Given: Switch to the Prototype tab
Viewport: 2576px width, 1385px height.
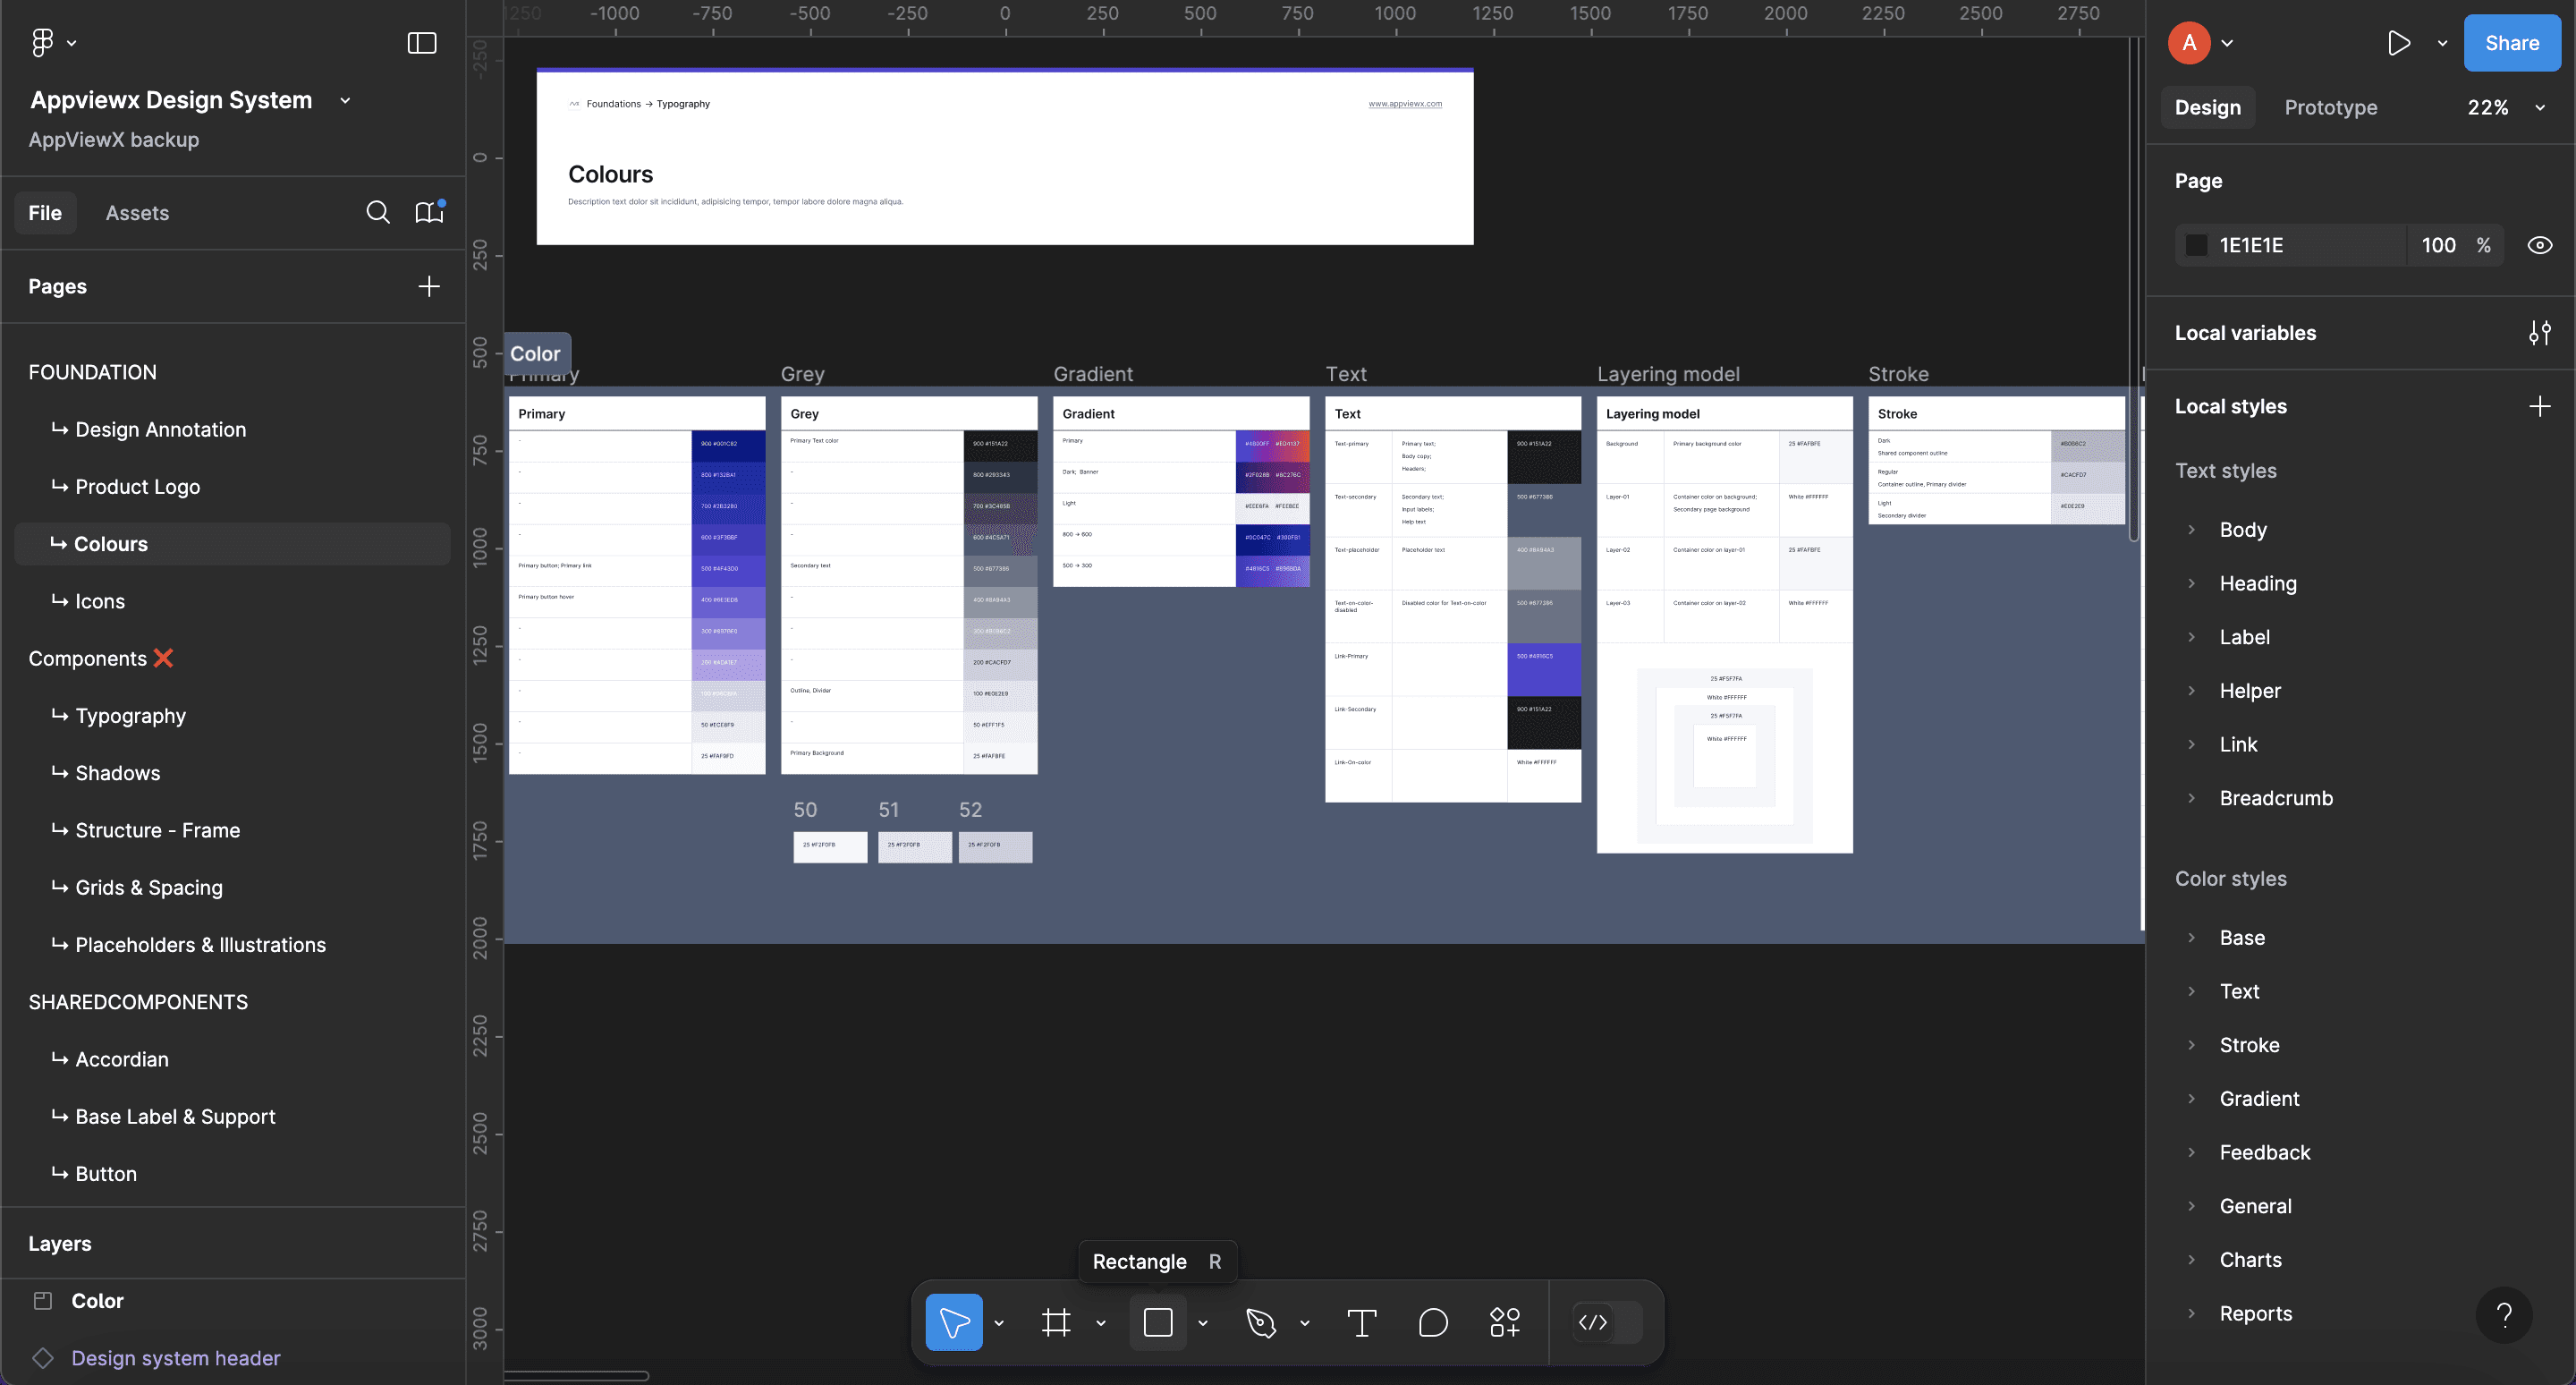Looking at the screenshot, I should pyautogui.click(x=2330, y=107).
